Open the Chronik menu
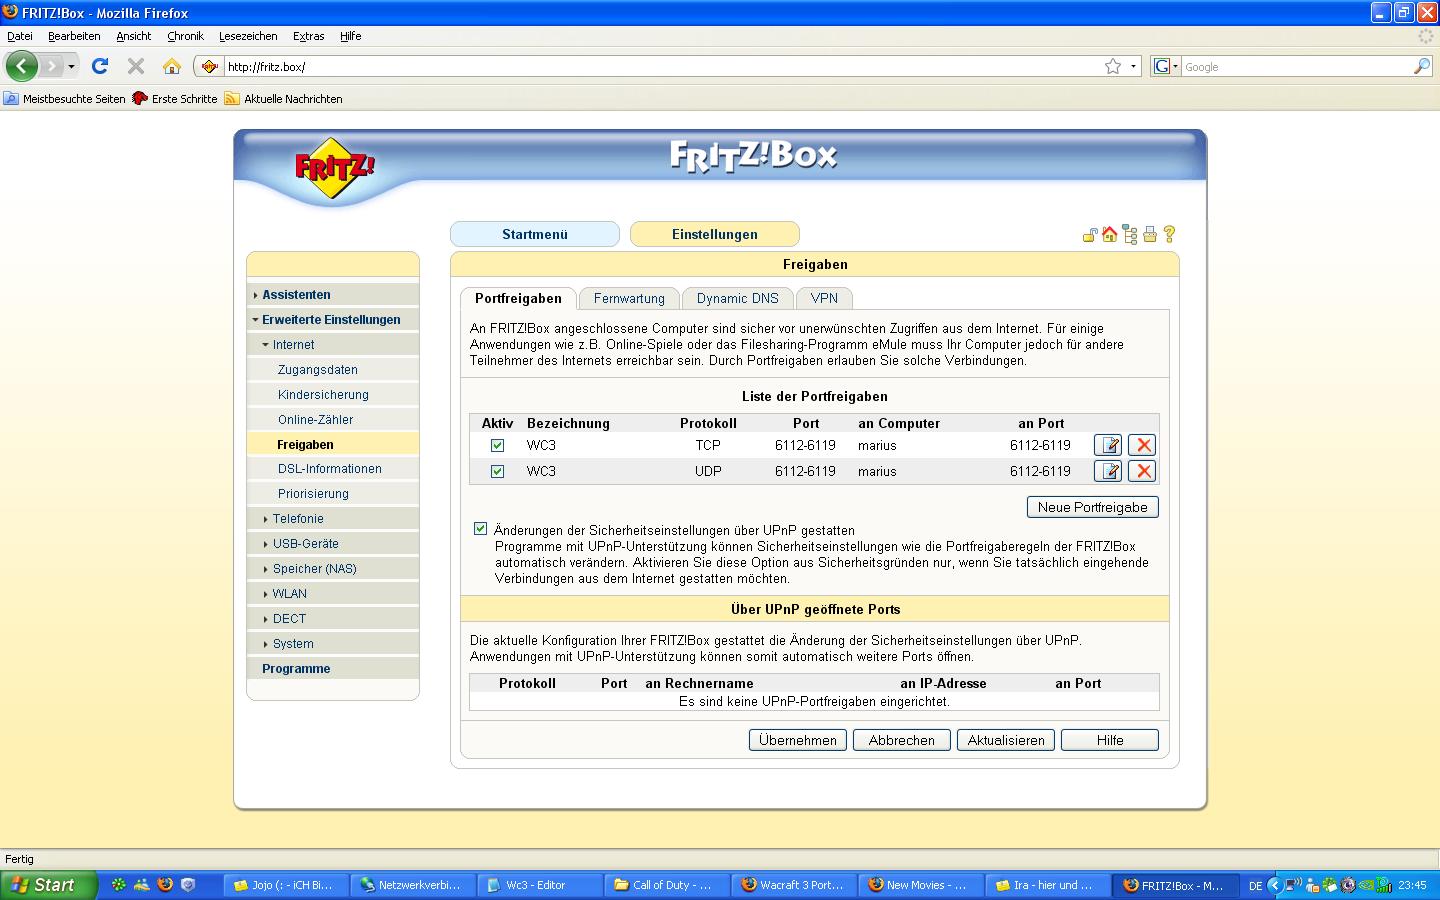Viewport: 1440px width, 900px height. click(185, 36)
